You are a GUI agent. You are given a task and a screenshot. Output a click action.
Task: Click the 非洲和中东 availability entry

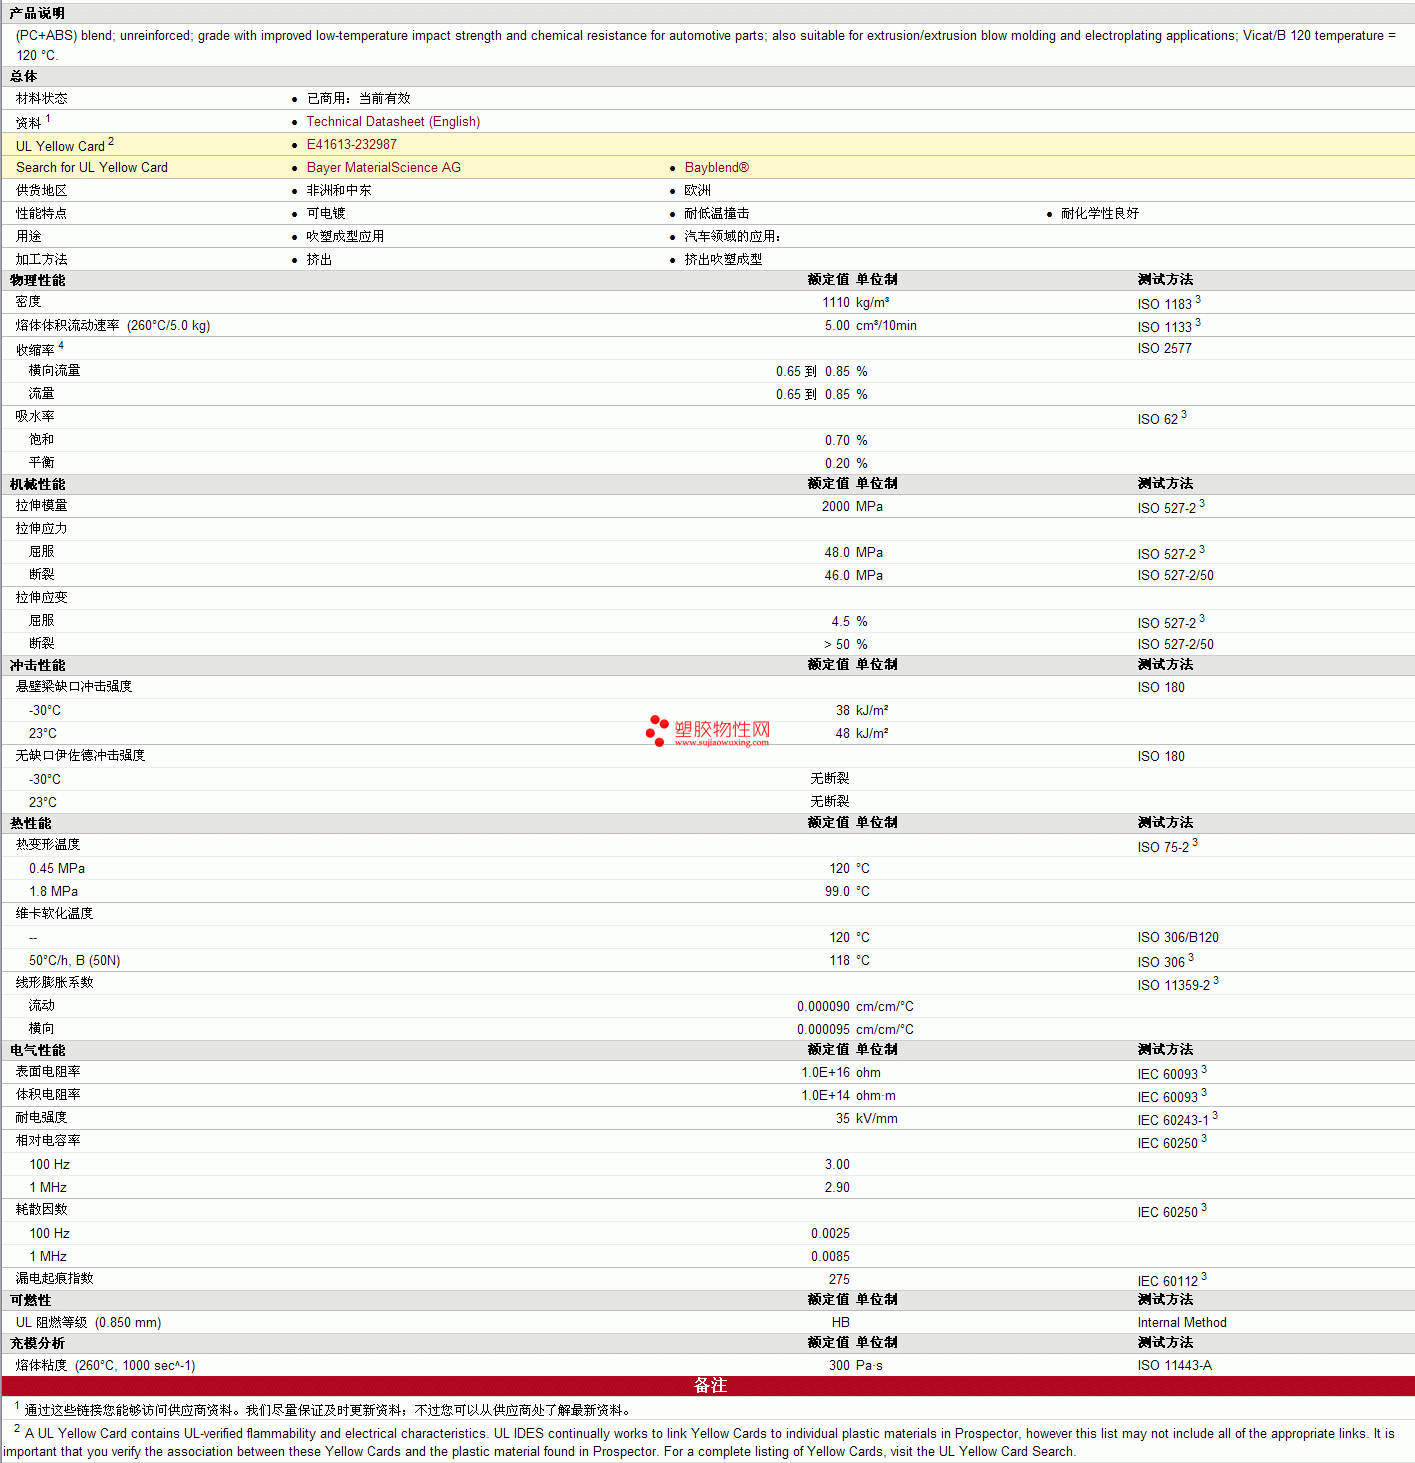pos(339,190)
